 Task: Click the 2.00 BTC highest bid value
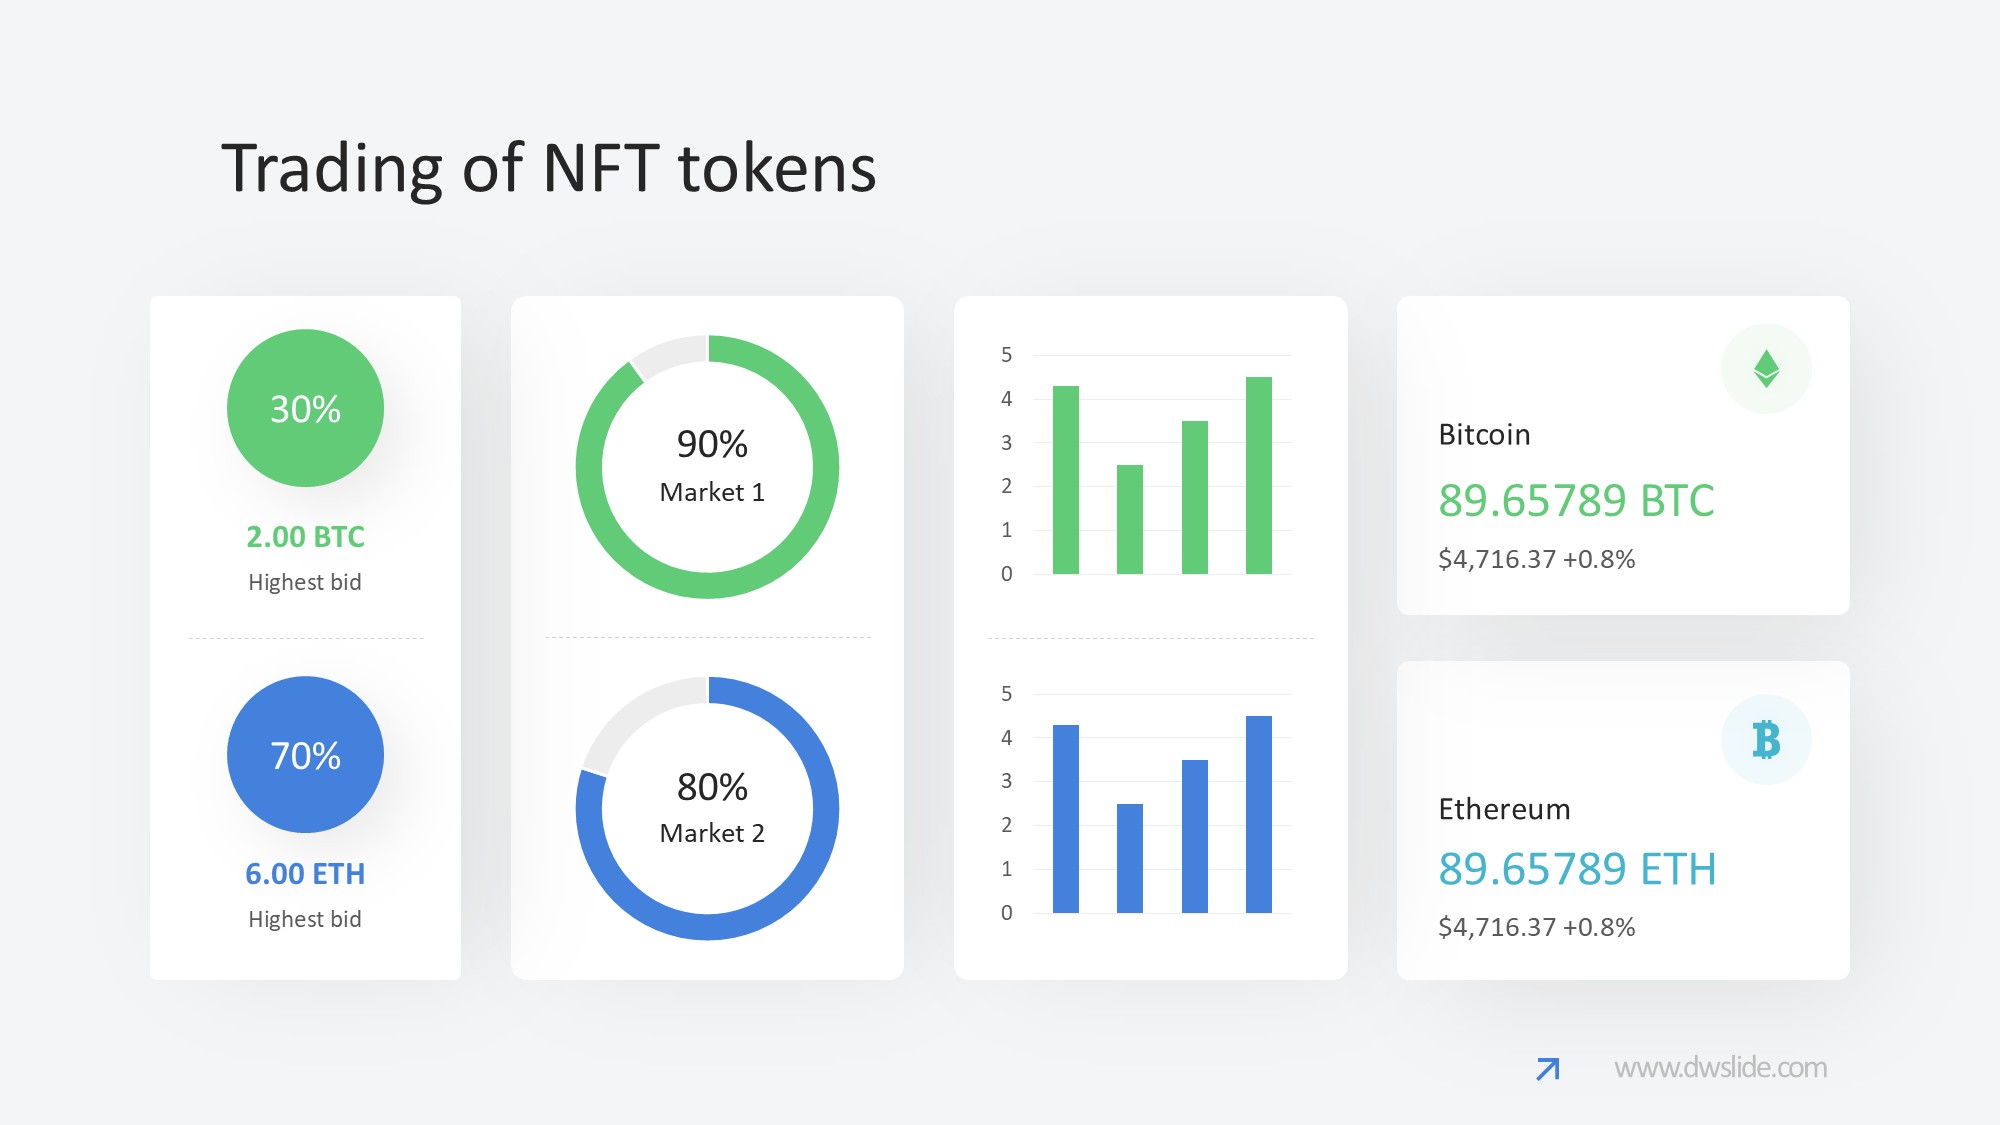click(305, 537)
